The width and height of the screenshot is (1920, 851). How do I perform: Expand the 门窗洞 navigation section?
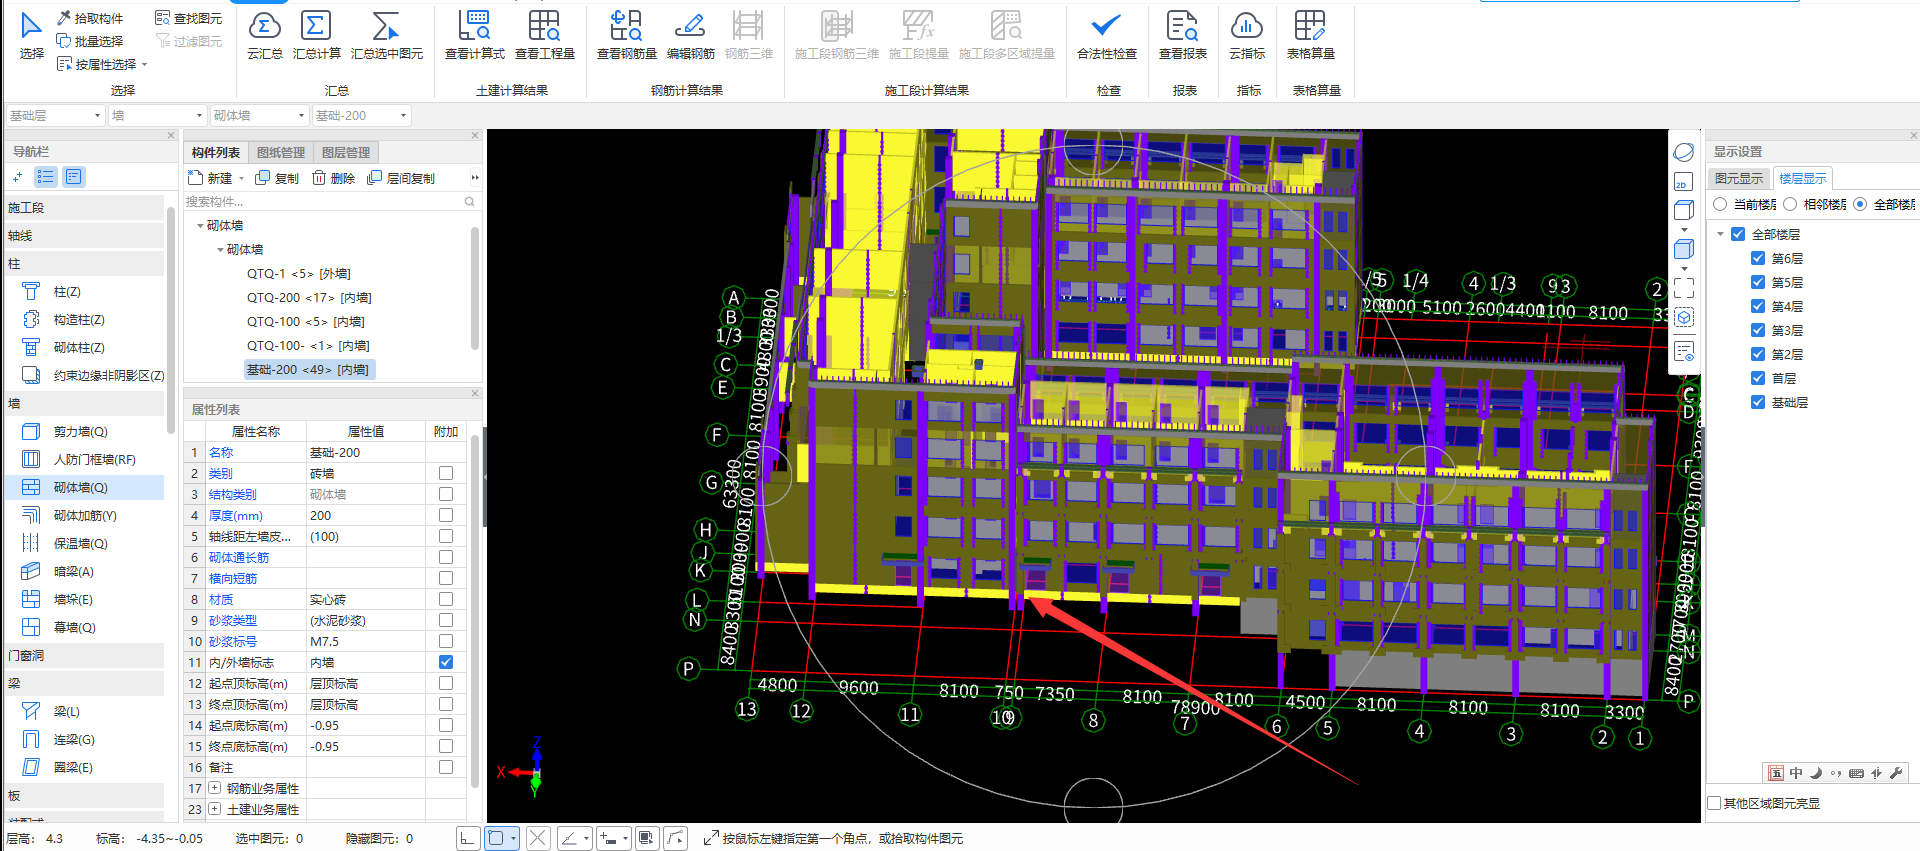tap(84, 655)
